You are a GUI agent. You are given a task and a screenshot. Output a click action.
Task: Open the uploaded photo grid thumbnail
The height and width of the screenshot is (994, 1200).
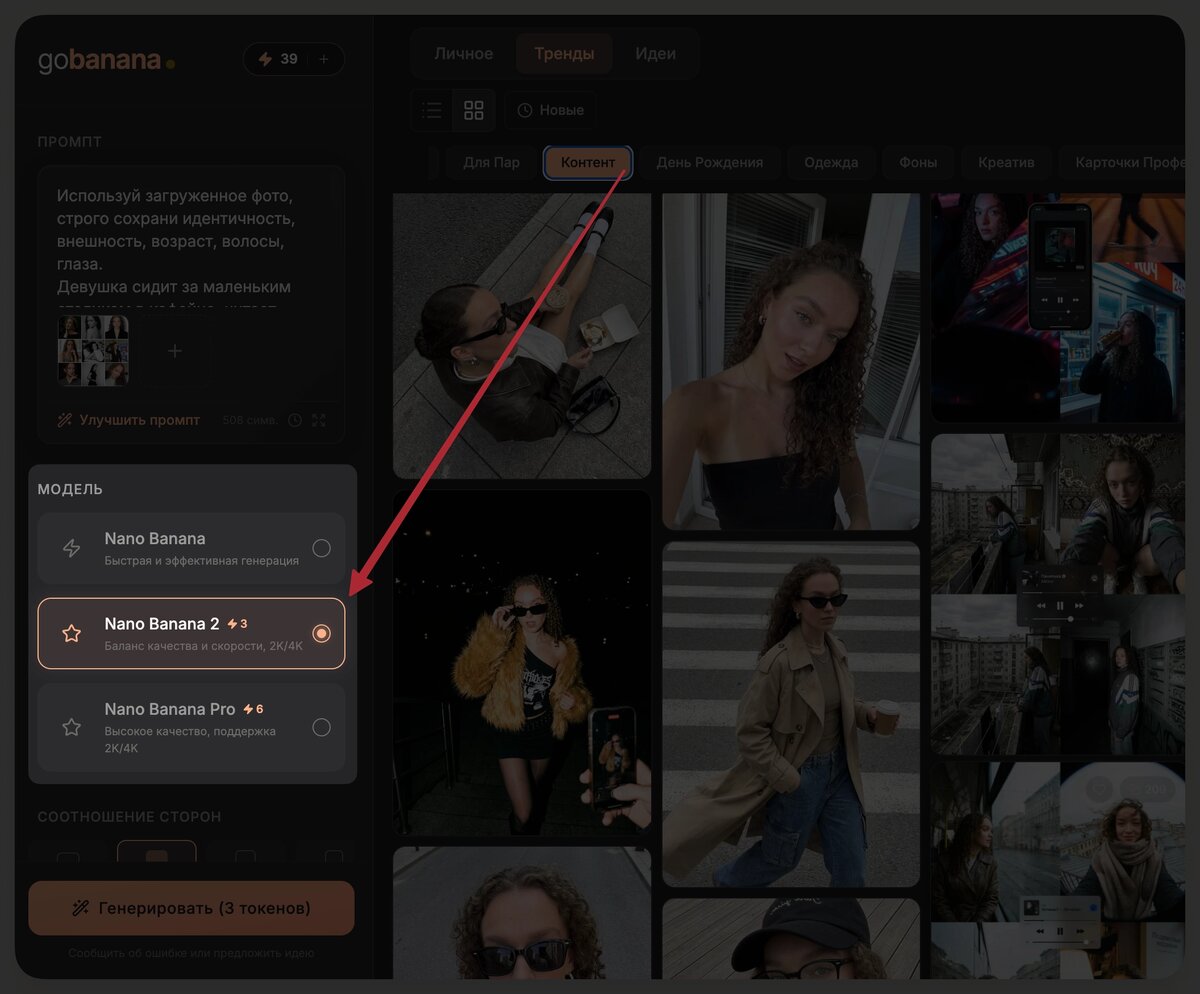pyautogui.click(x=93, y=351)
